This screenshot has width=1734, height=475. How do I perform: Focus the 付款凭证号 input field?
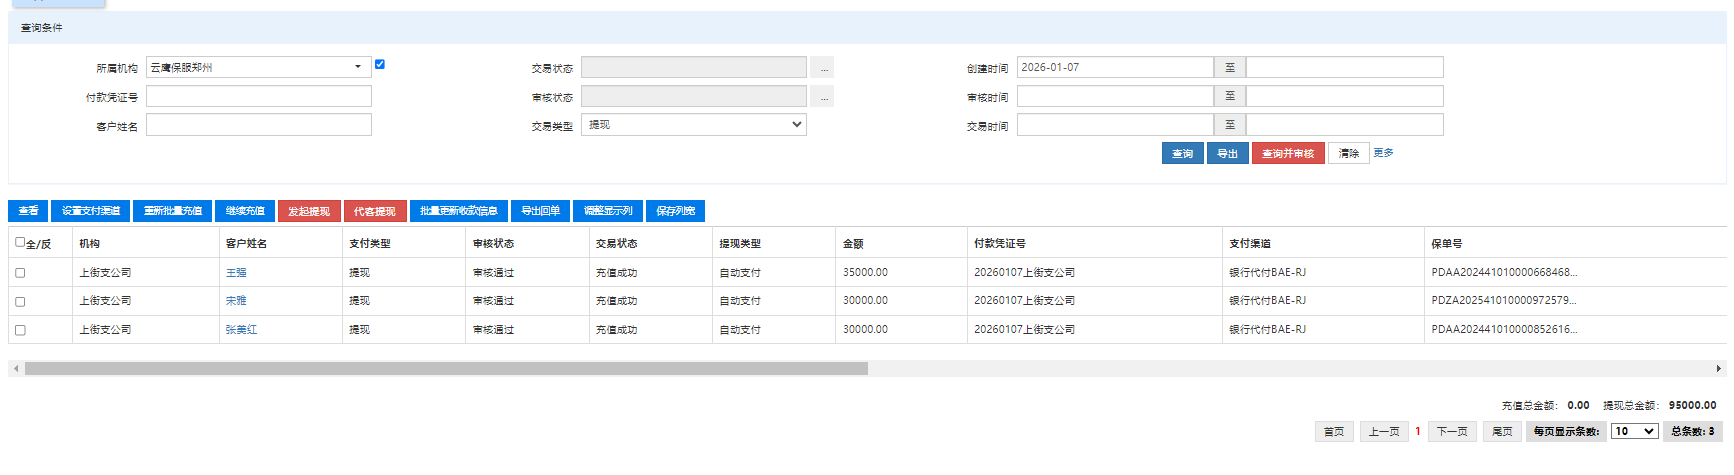coord(258,96)
